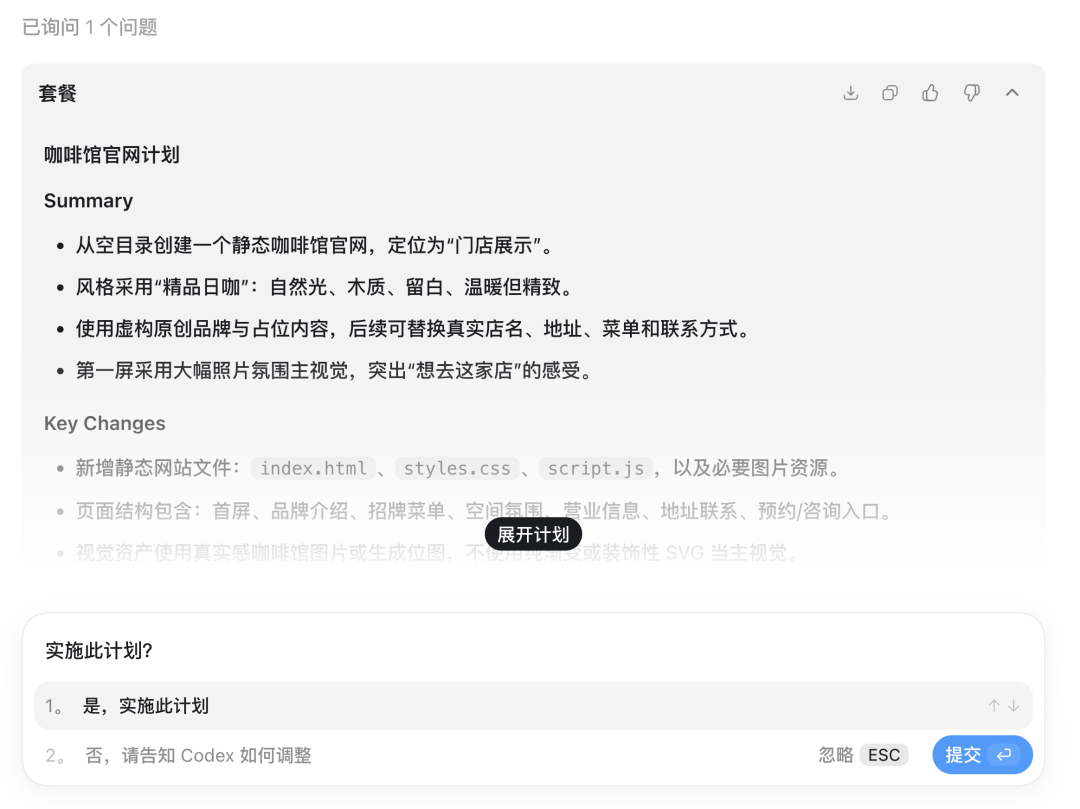Click the 实施此计划? question text

[x=99, y=650]
